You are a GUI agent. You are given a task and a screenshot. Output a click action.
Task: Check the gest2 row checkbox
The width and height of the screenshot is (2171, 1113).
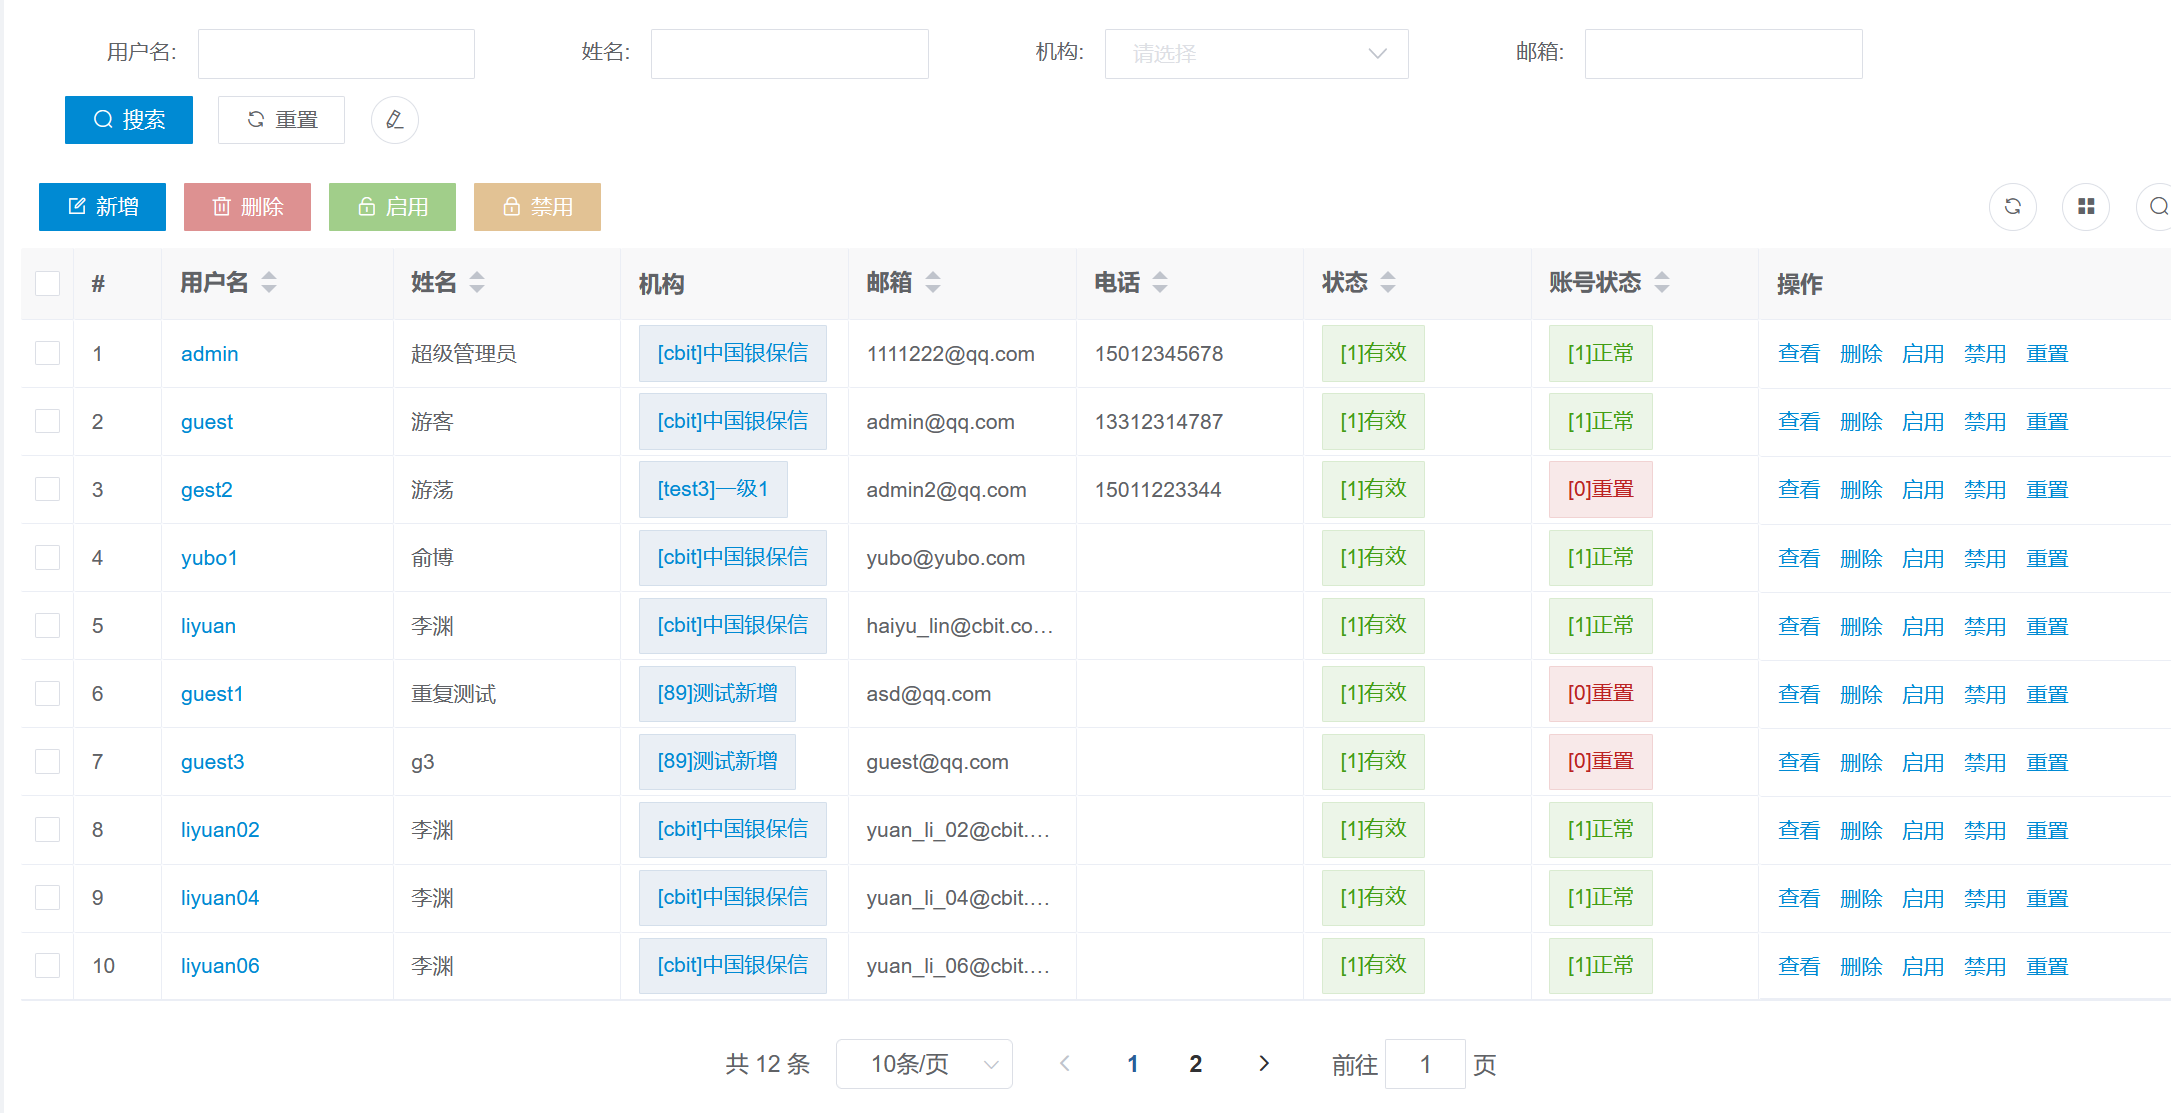tap(47, 489)
